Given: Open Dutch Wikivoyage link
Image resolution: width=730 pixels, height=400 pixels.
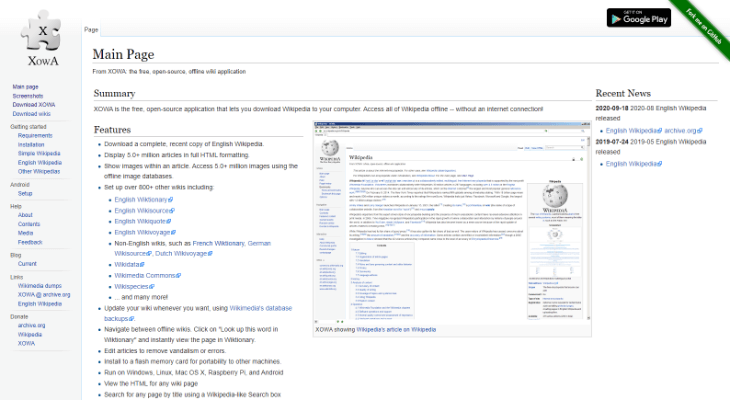Looking at the screenshot, I should point(184,254).
